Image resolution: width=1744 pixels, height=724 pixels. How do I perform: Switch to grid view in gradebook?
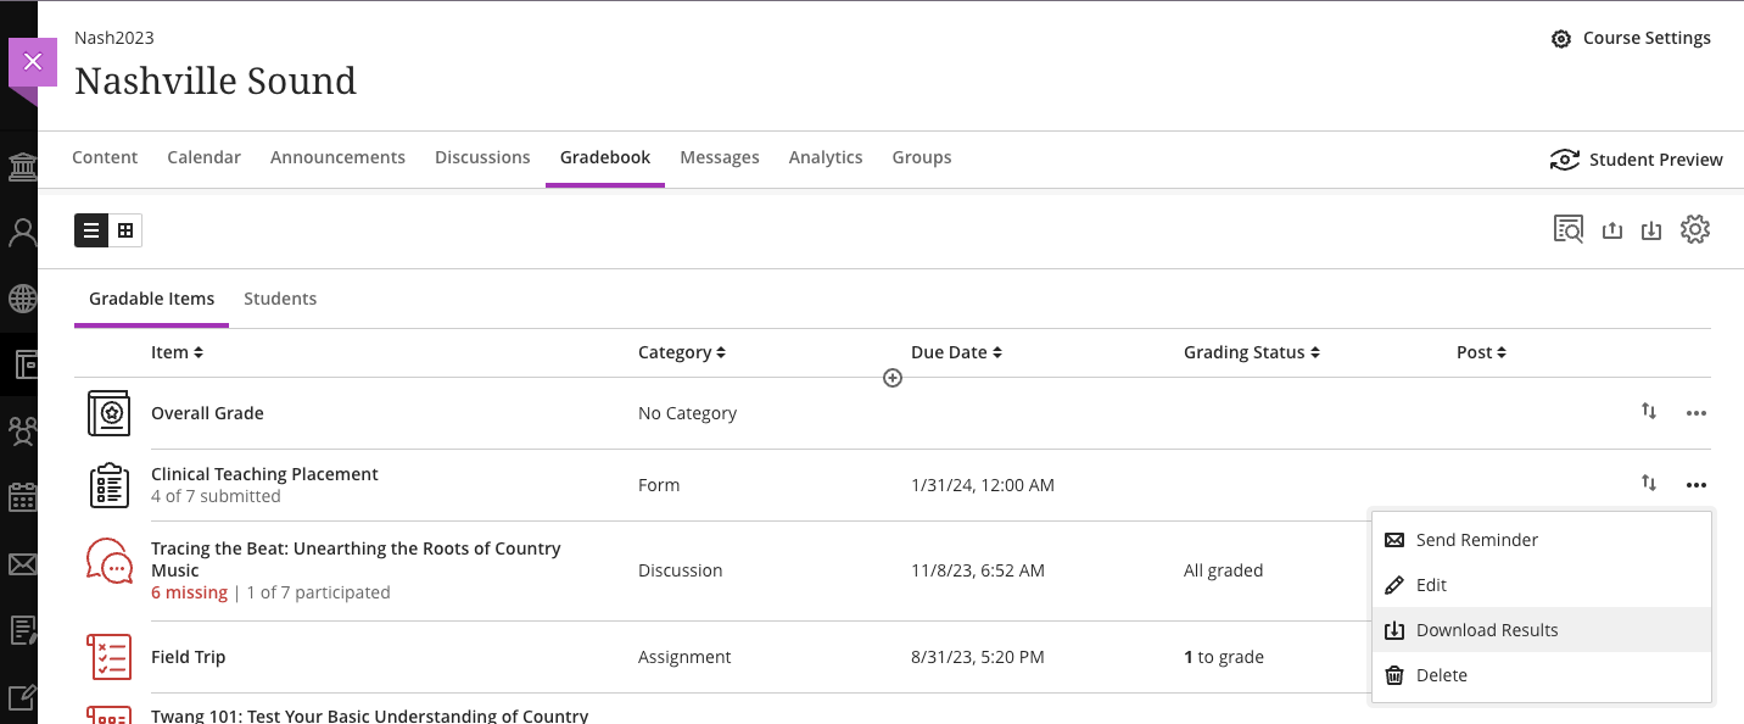125,231
